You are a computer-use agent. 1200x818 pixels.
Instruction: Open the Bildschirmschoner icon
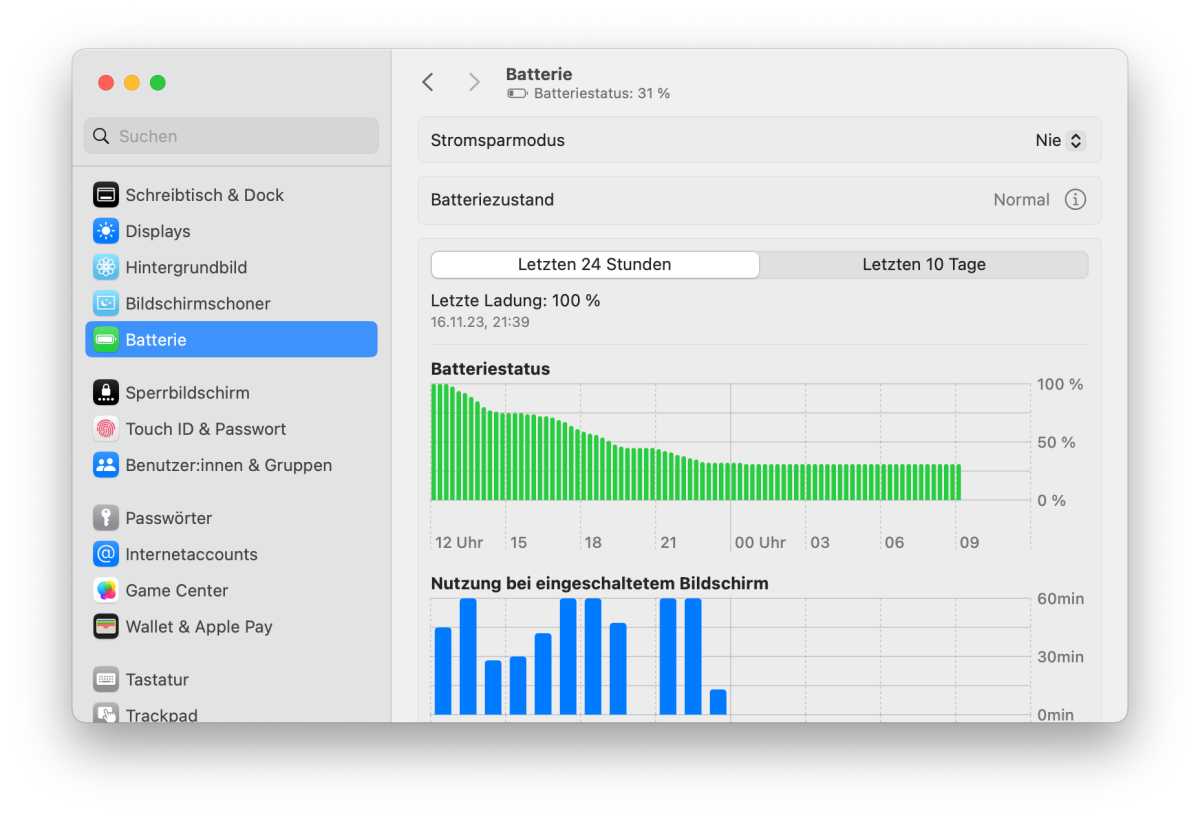coord(106,303)
